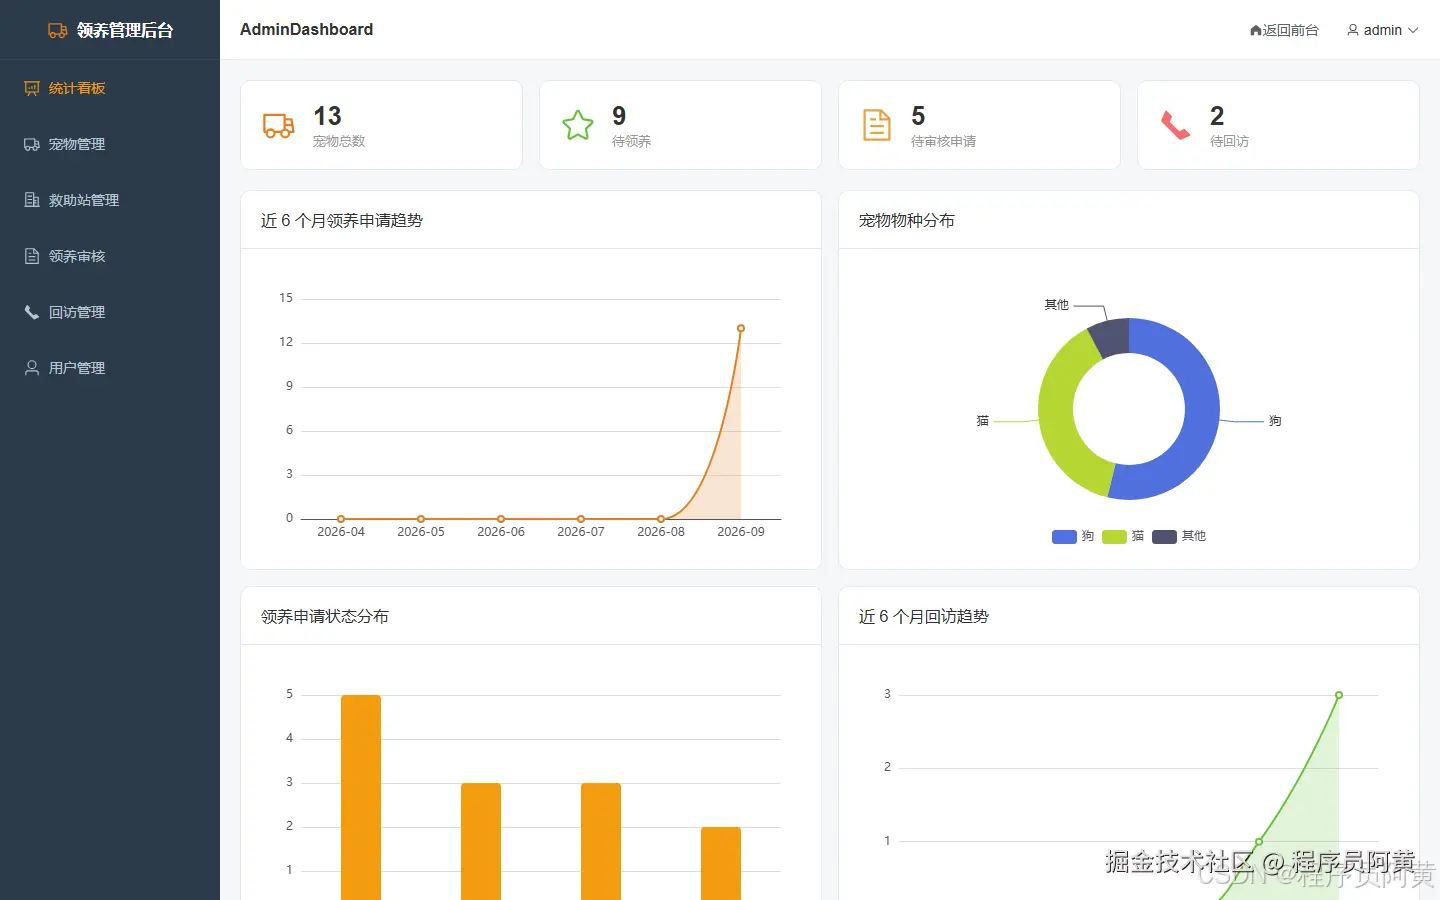Go to 救助站管理 in sidebar

point(110,200)
